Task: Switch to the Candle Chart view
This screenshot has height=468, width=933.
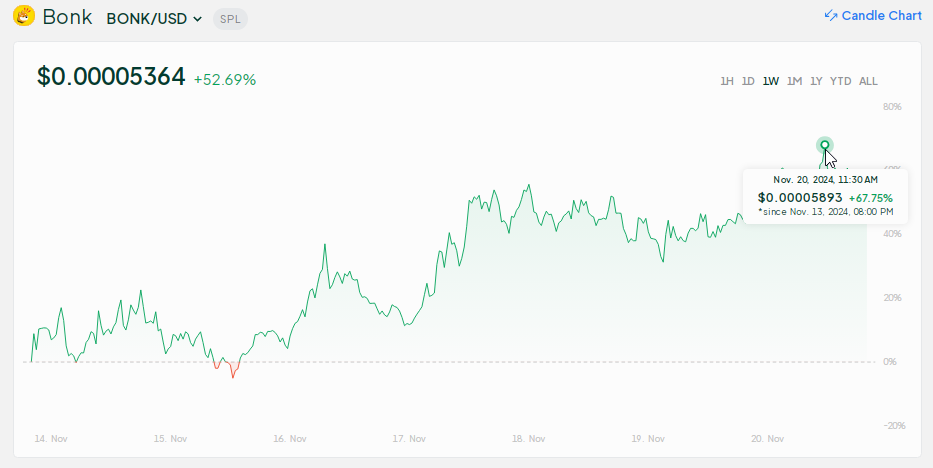Action: point(881,16)
